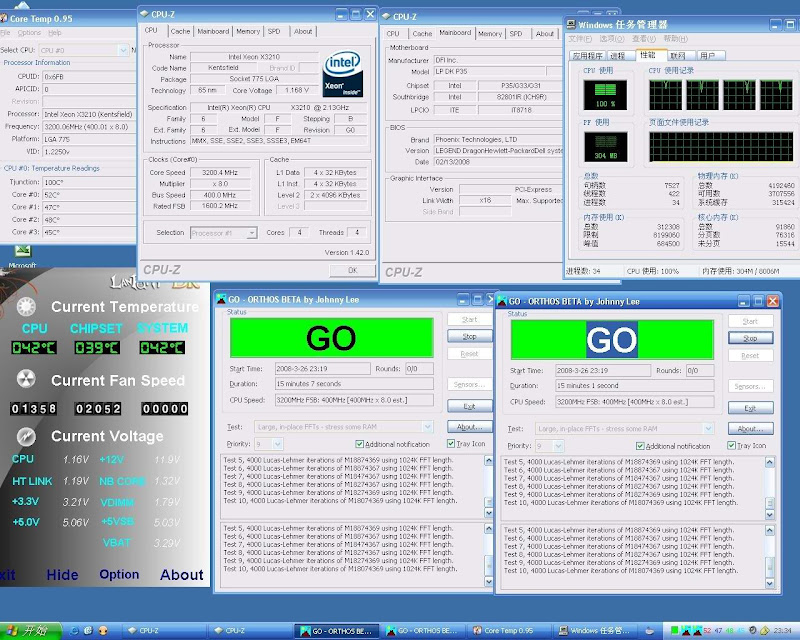Image resolution: width=800 pixels, height=640 pixels.
Task: Click the PF usage gauge showing 304 MB
Action: (x=605, y=147)
